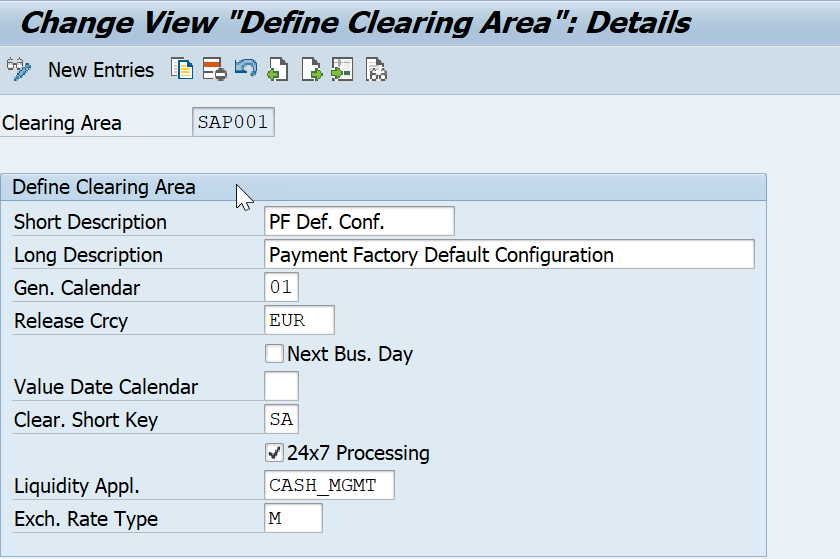The height and width of the screenshot is (559, 840).
Task: Go to the next entry icon
Action: (311, 70)
